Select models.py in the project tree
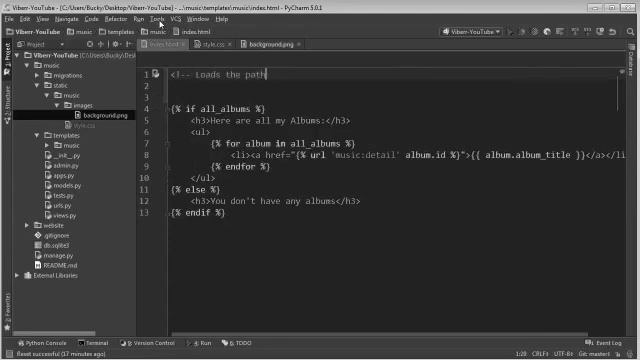The image size is (640, 360). 63,185
